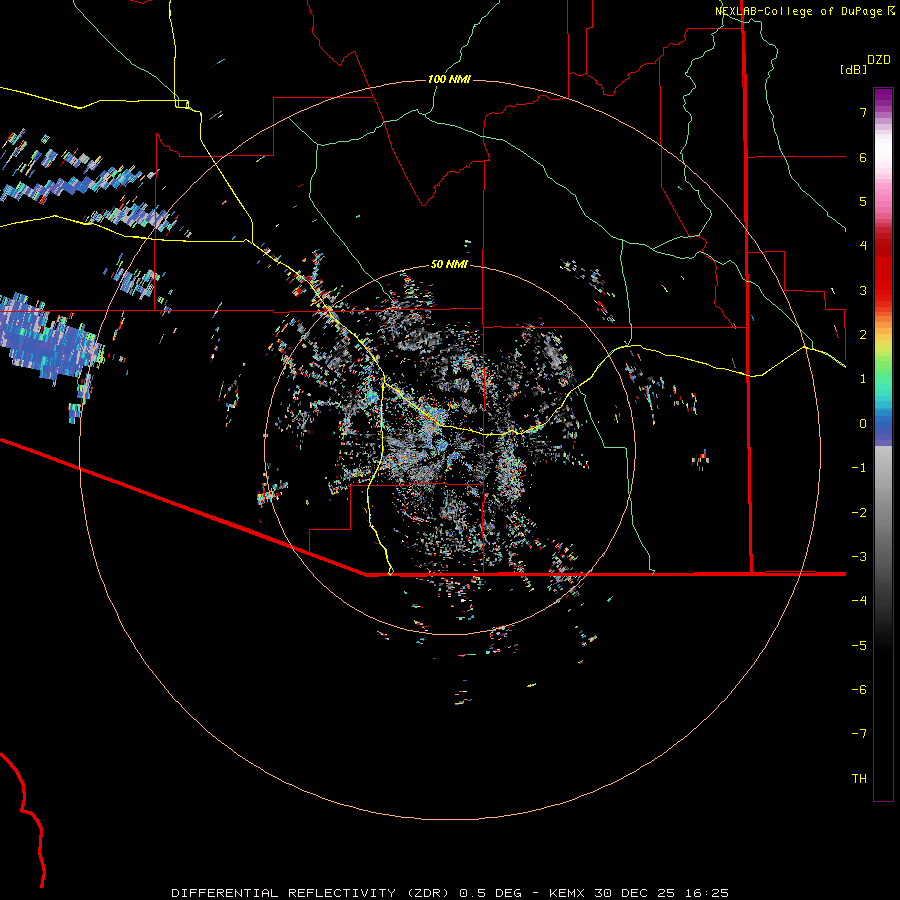
Task: Click the -6 value on the color scale
Action: click(859, 690)
